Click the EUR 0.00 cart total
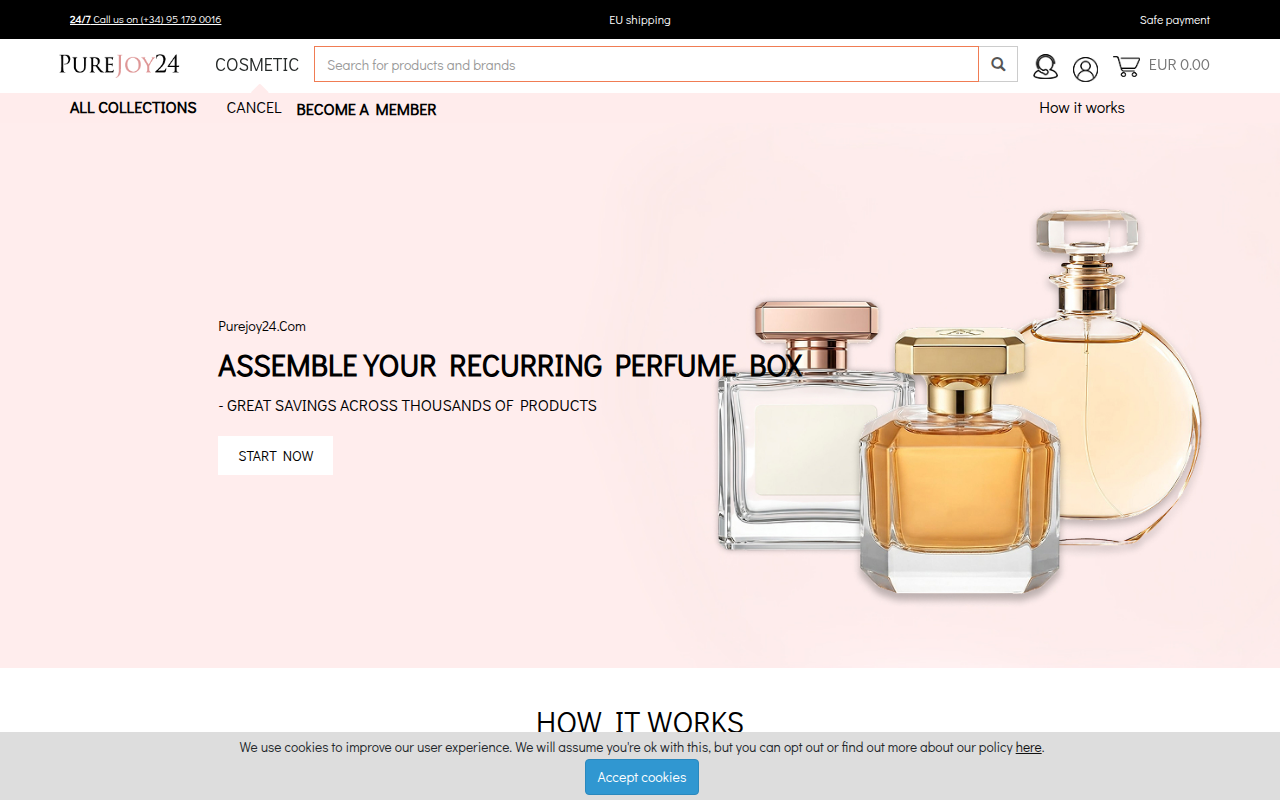The width and height of the screenshot is (1280, 800). click(1179, 65)
